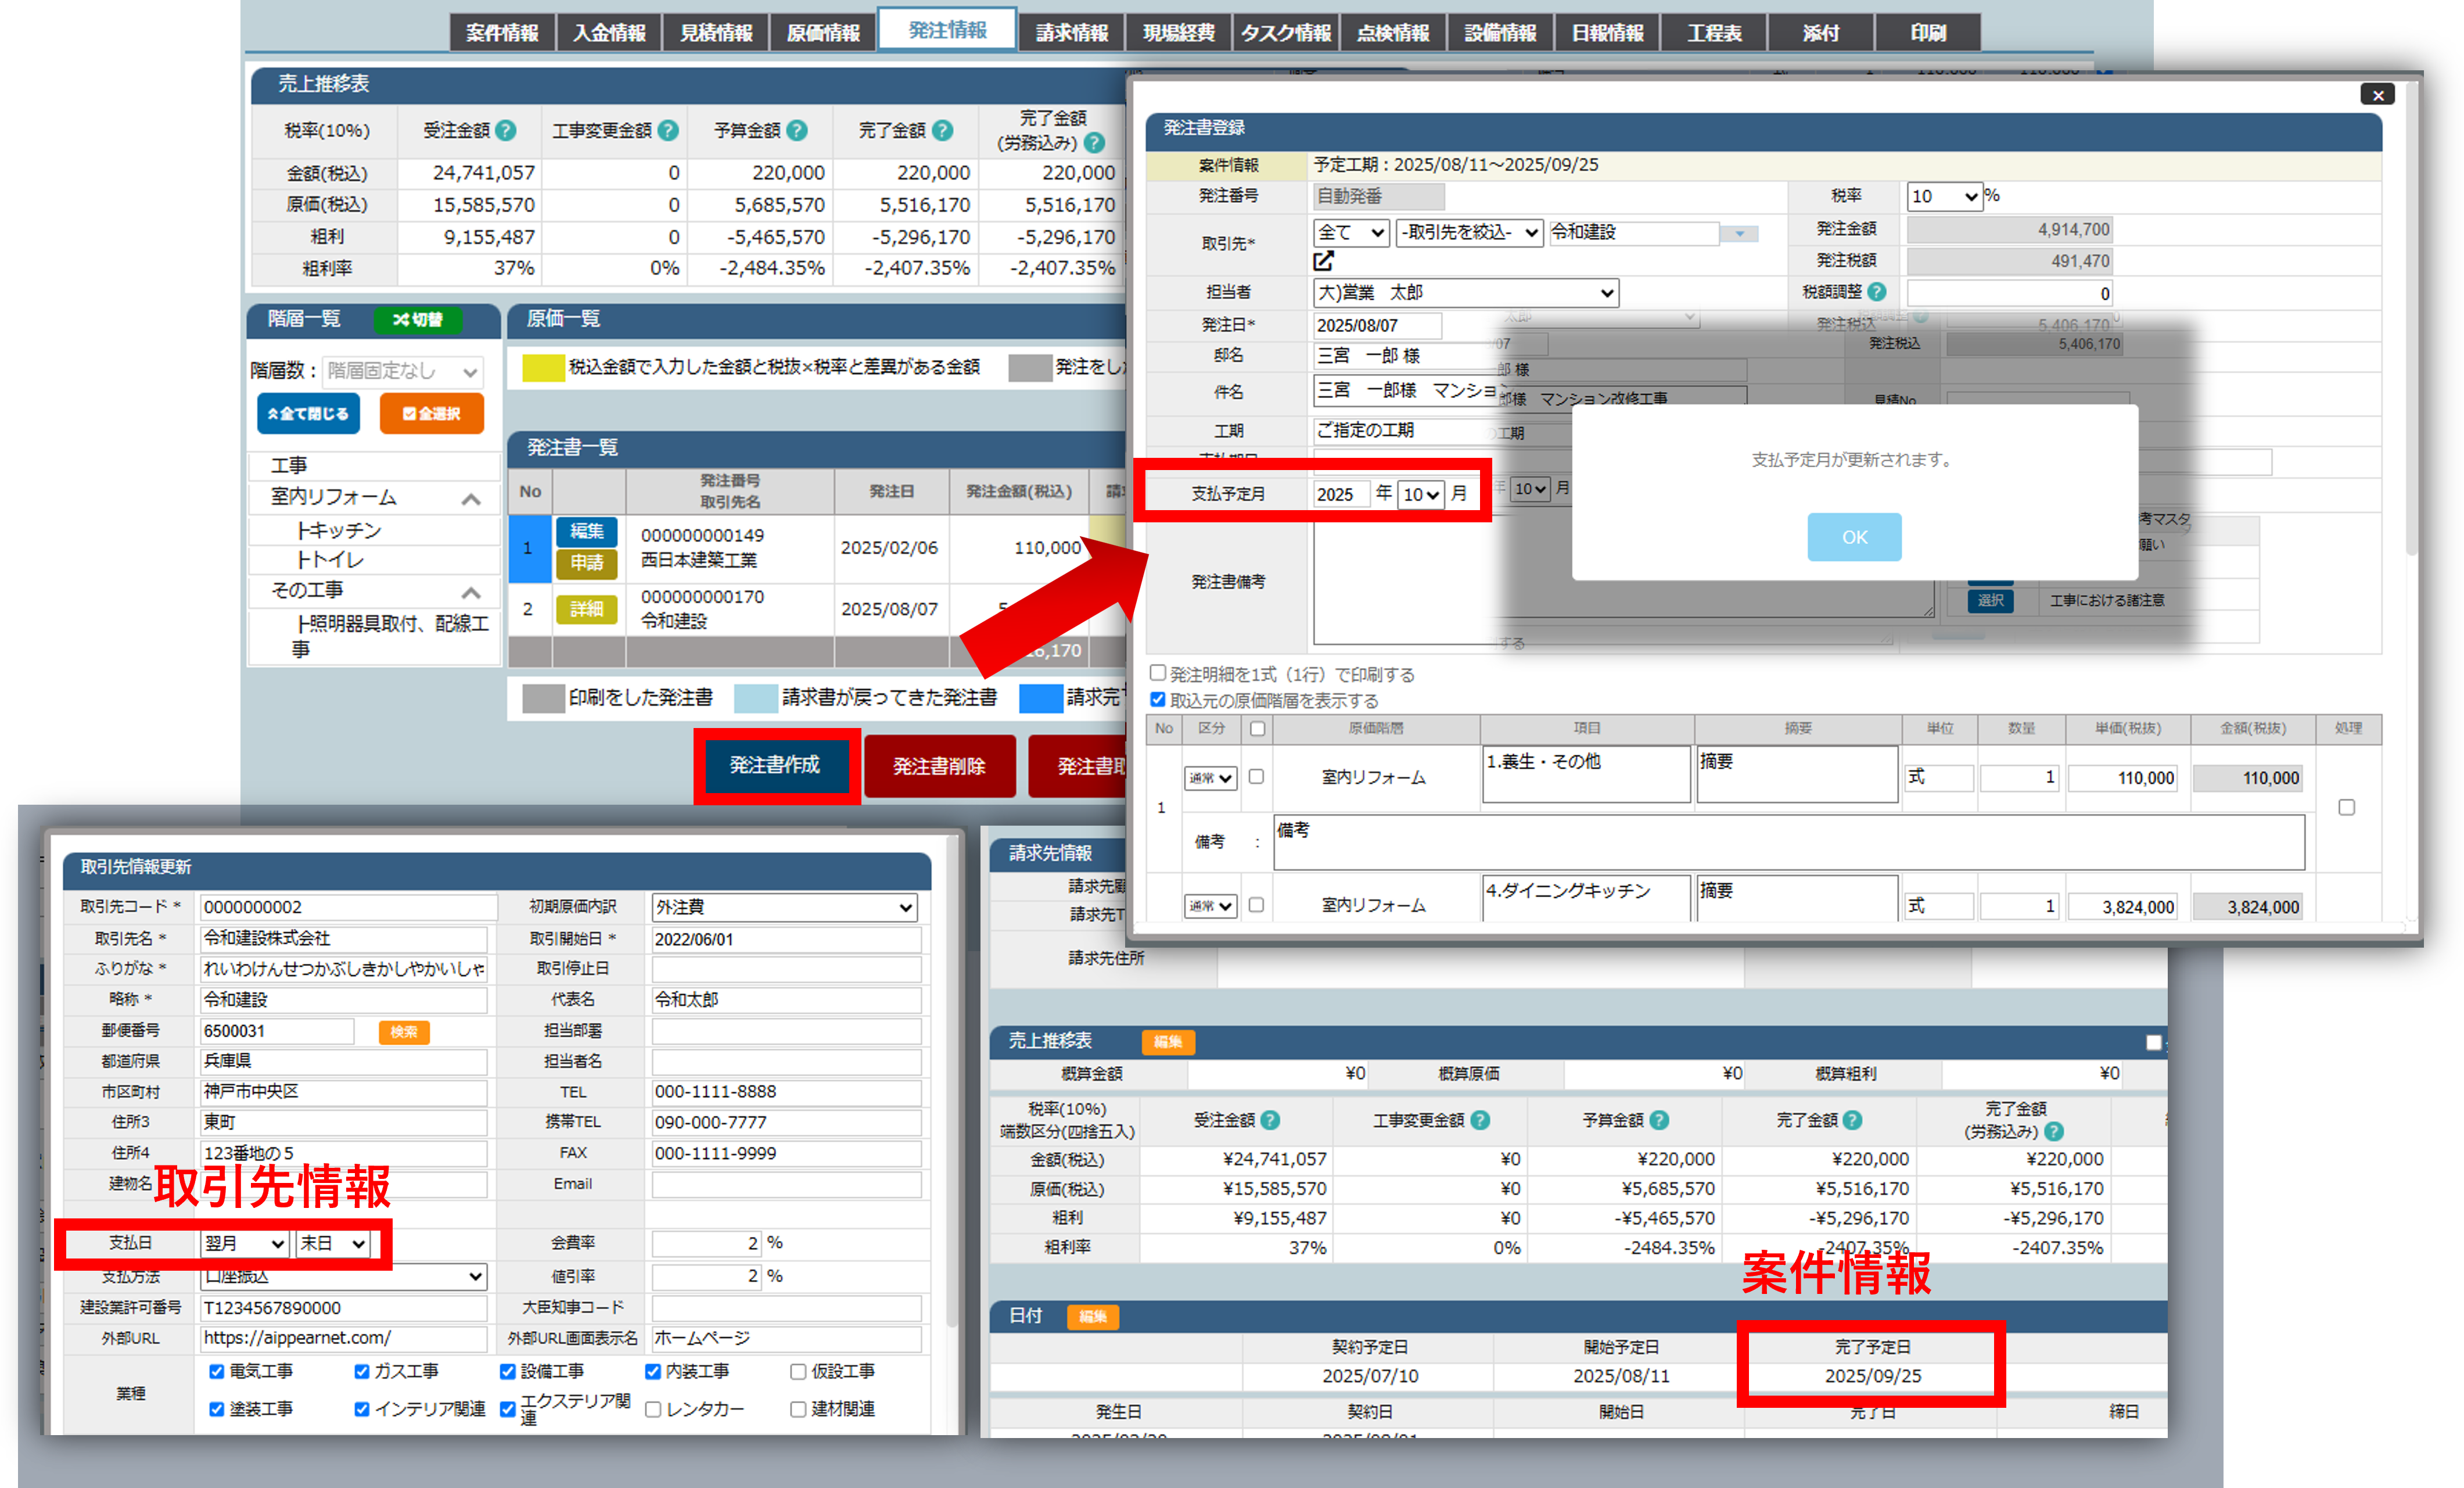Collapse 室内リフォーム tree chevron
Screen dimensions: 2464x1488
471,498
